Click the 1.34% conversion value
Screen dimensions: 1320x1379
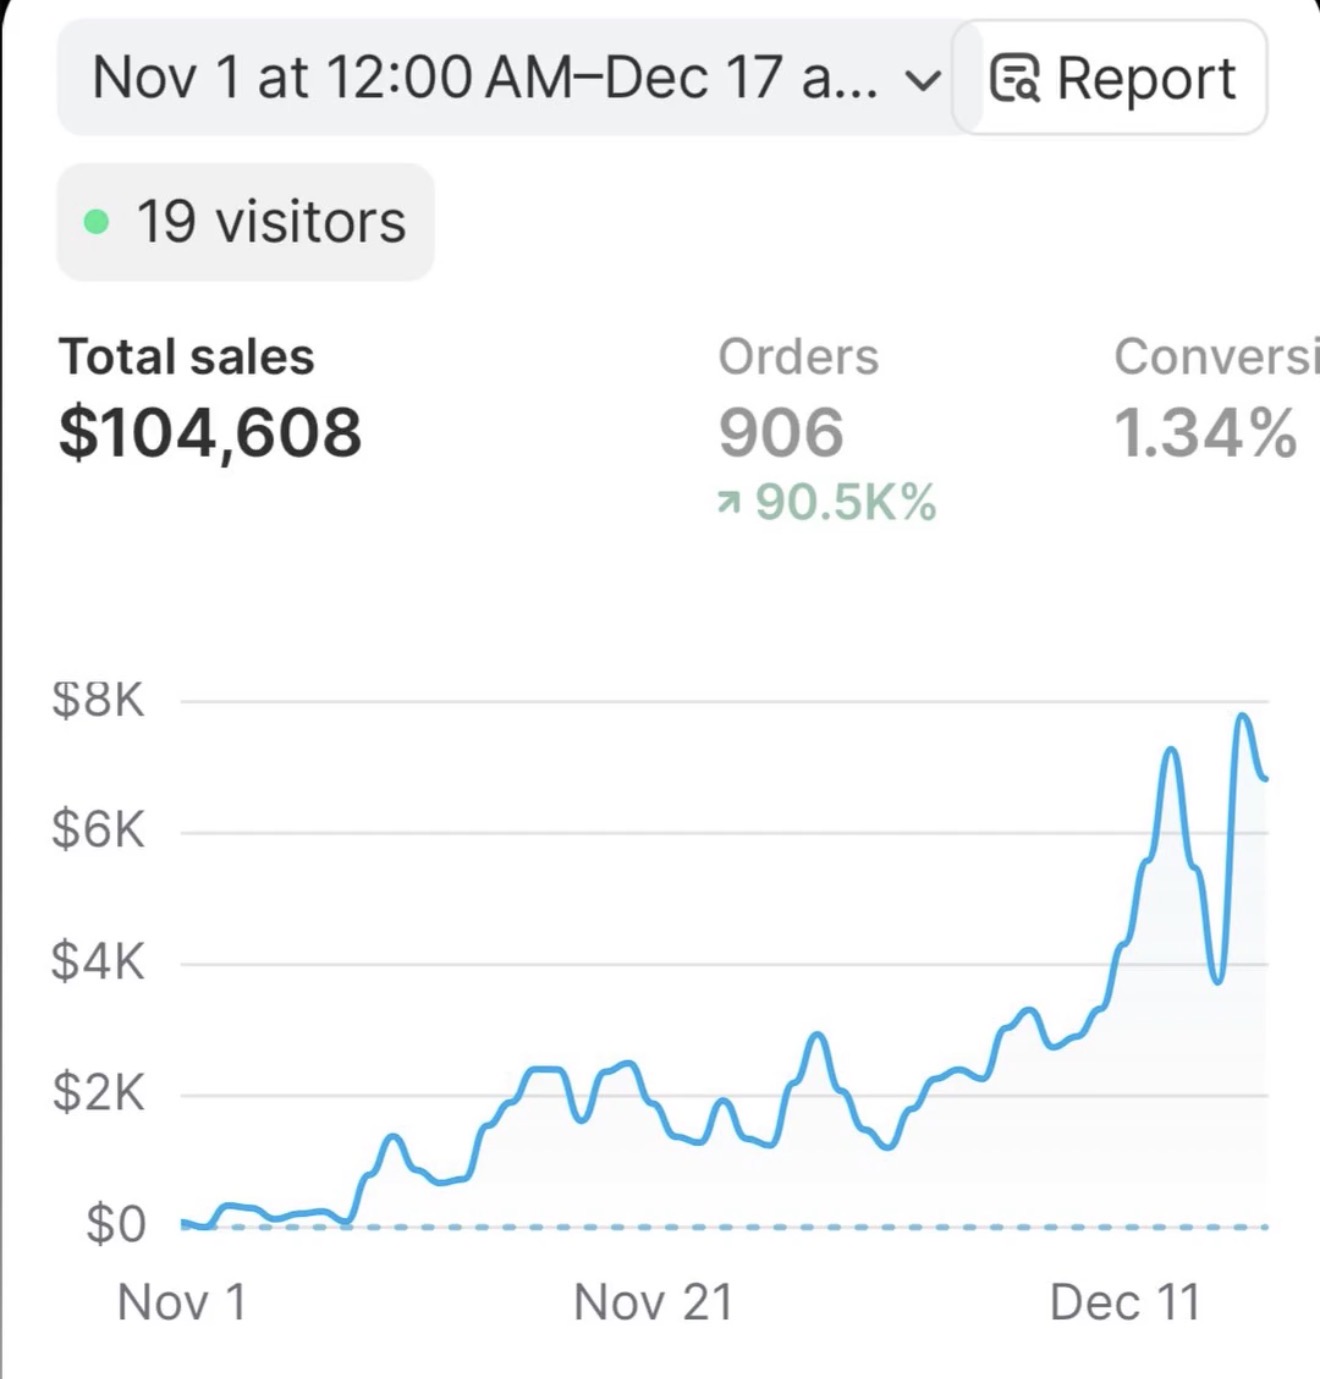(1206, 433)
